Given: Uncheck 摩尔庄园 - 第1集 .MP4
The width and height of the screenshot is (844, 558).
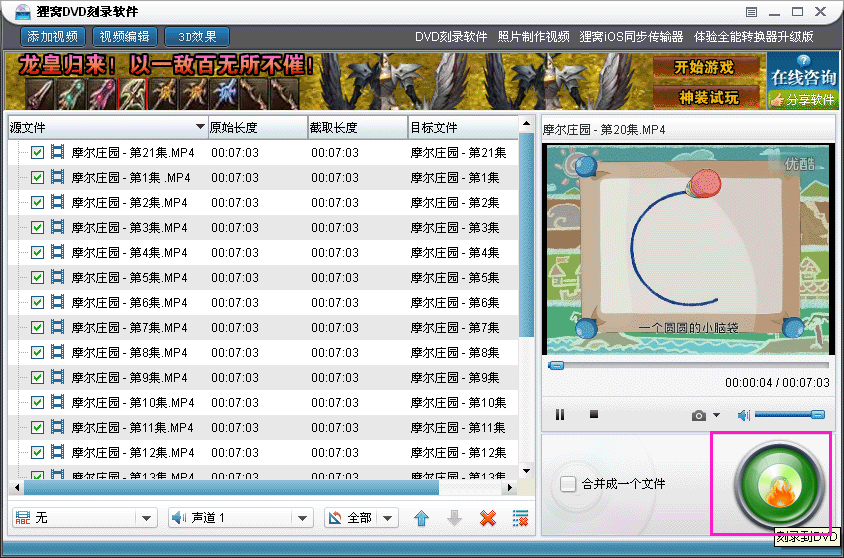Looking at the screenshot, I should 37,178.
